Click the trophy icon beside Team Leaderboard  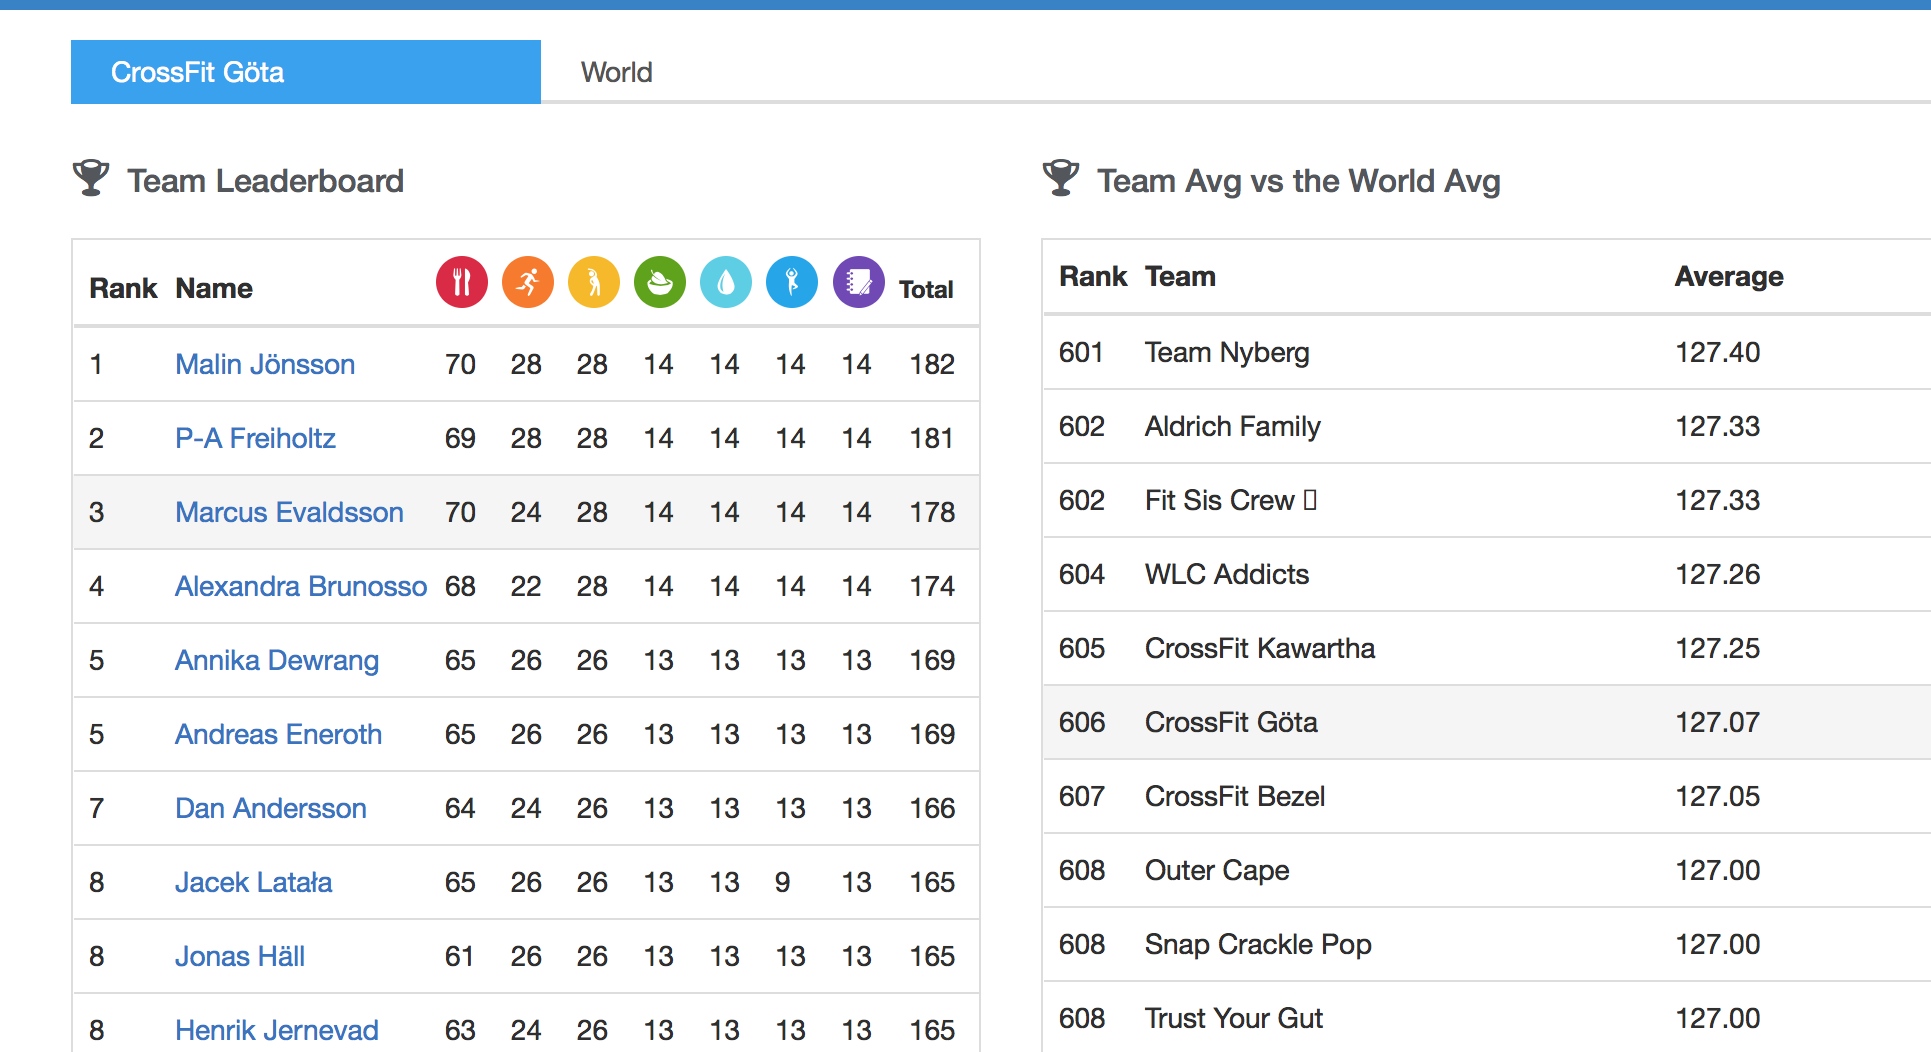click(91, 179)
